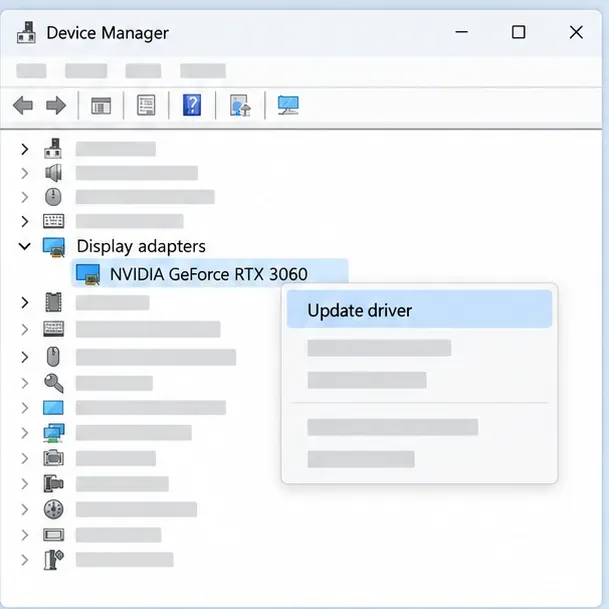Screen dimensions: 609x609
Task: Go back with the left arrow toolbar button
Action: (x=23, y=106)
